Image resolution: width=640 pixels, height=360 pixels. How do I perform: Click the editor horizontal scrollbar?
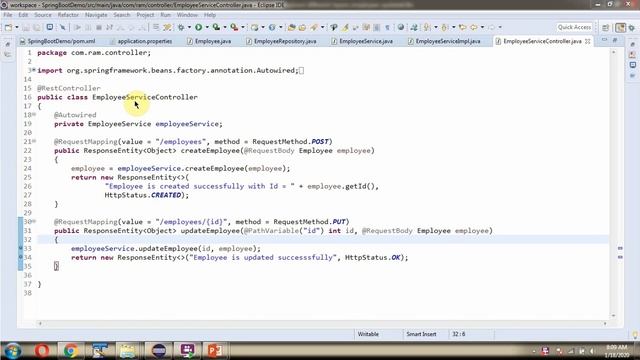pyautogui.click(x=322, y=323)
